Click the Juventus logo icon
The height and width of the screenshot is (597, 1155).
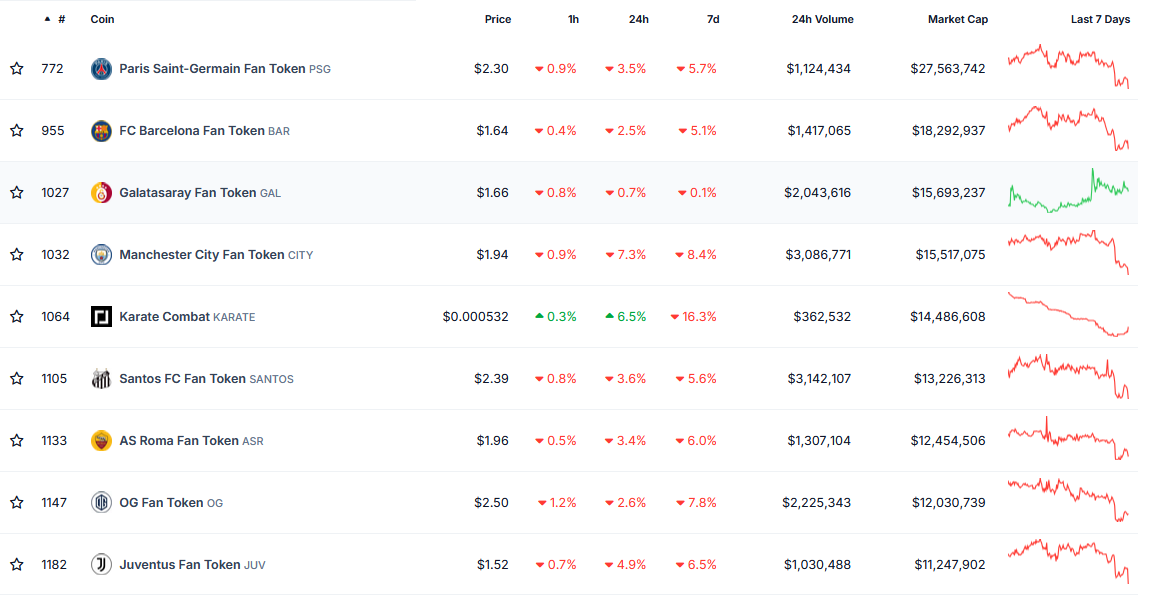pyautogui.click(x=101, y=564)
